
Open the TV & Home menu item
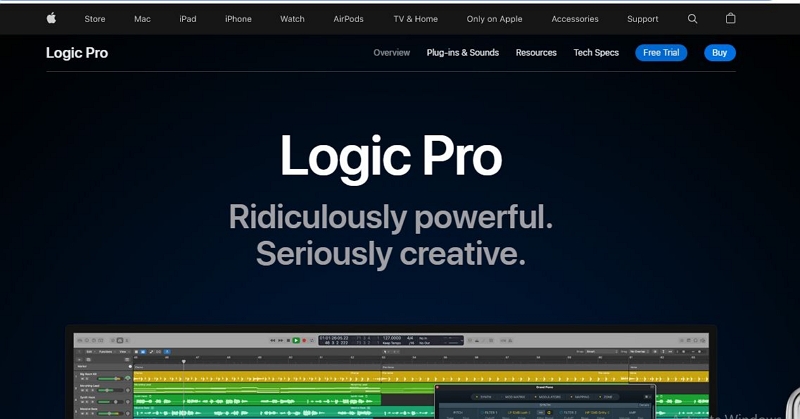point(416,19)
